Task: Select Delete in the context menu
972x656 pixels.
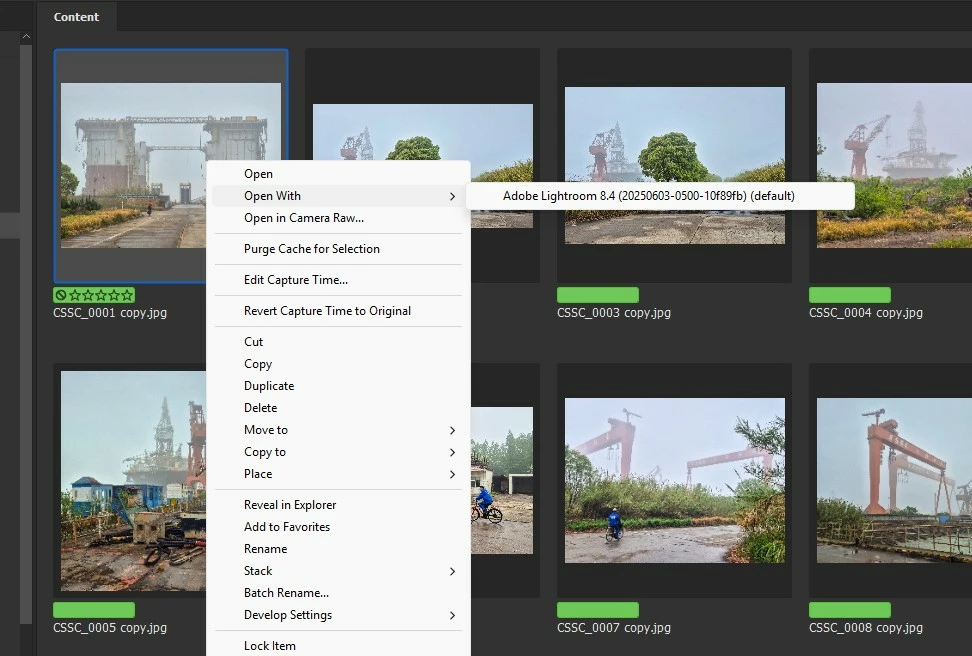Action: pos(338,408)
